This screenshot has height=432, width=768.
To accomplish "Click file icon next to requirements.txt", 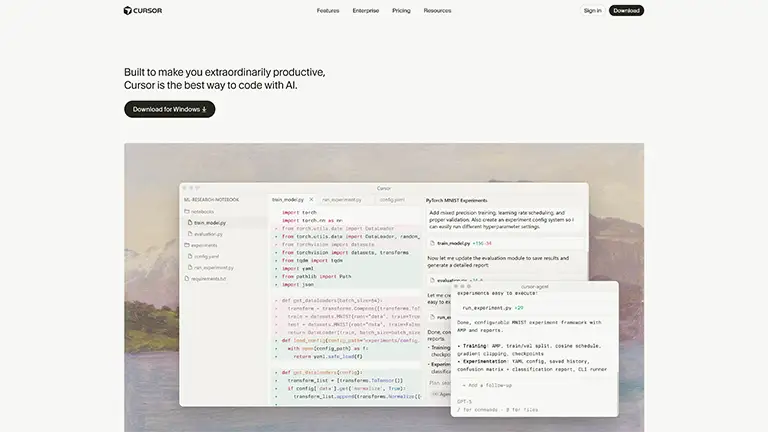I will [187, 279].
